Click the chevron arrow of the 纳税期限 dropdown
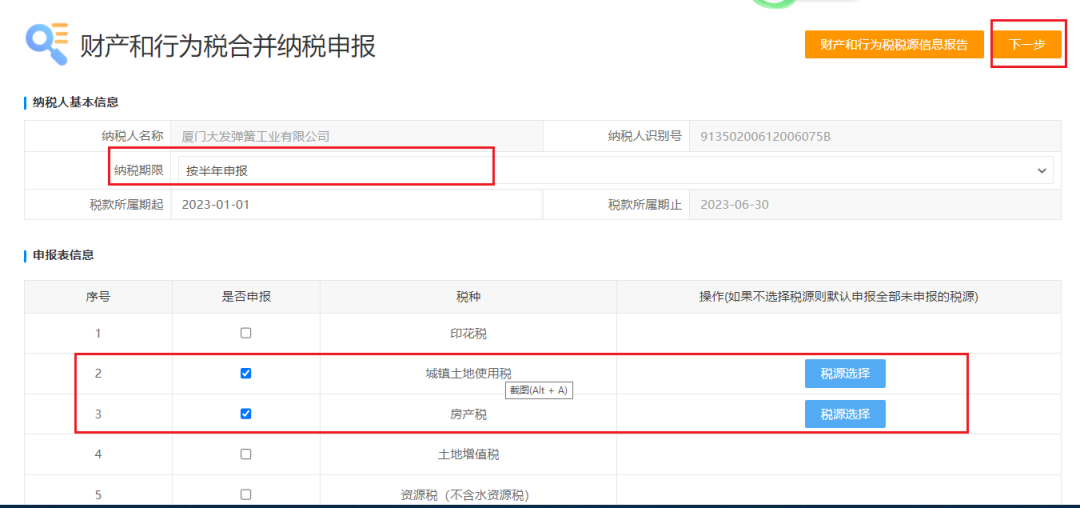The height and width of the screenshot is (508, 1080). [x=1041, y=171]
